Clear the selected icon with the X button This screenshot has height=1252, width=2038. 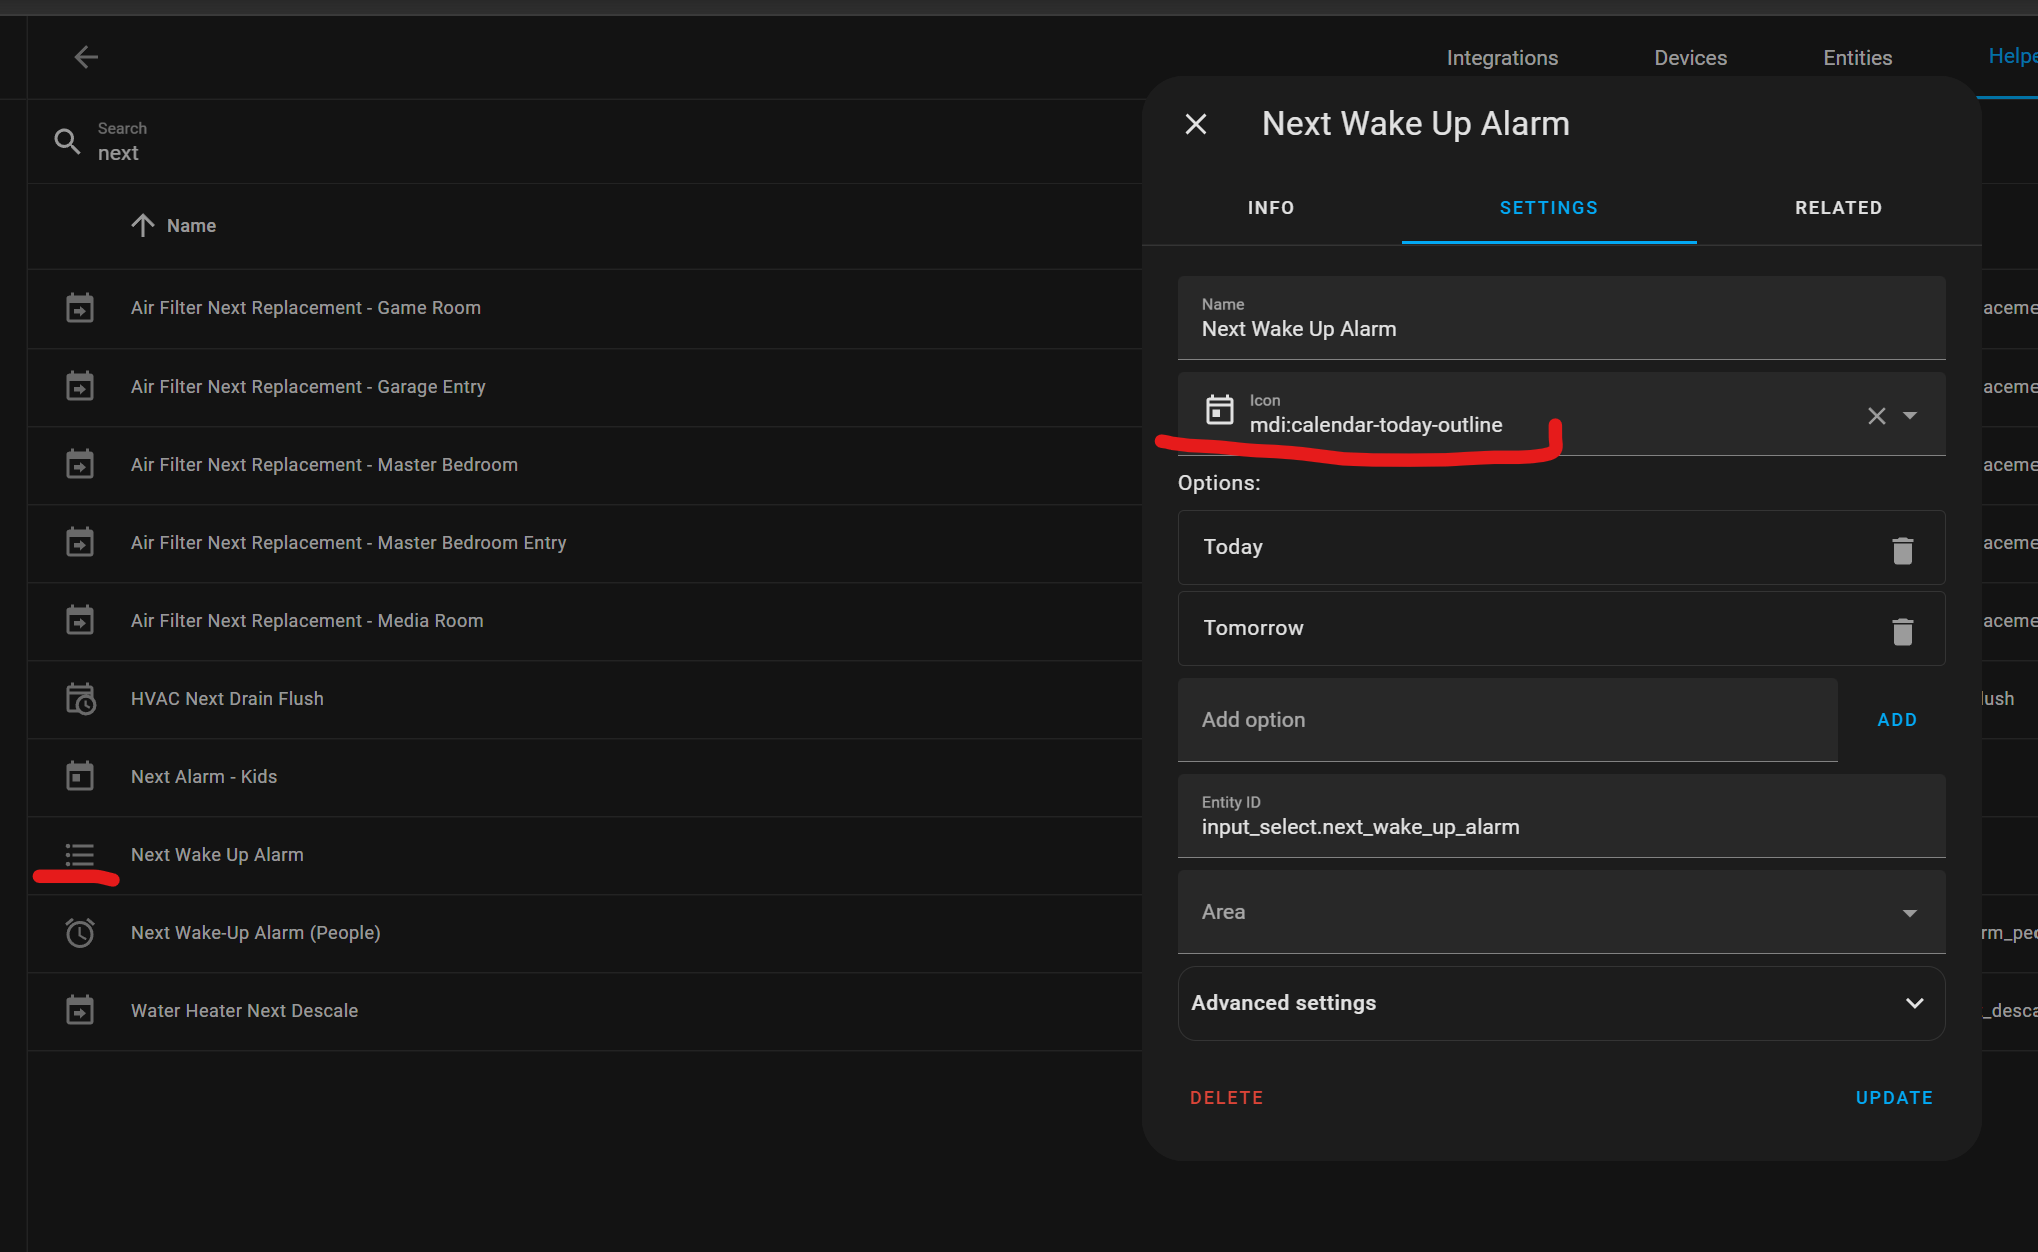(1876, 416)
